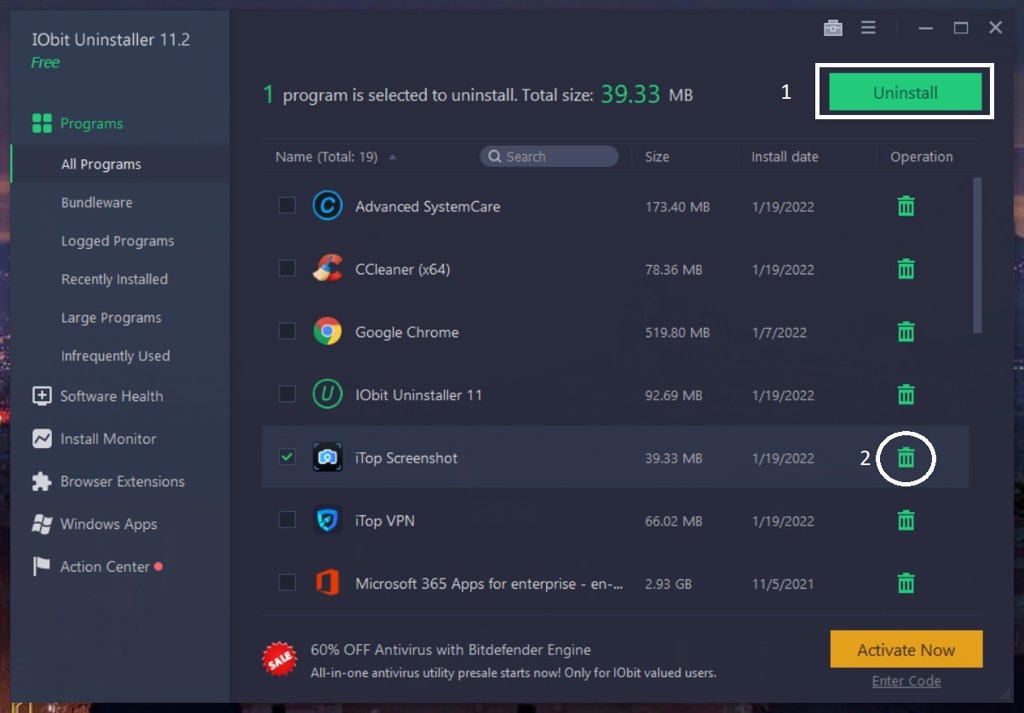
Task: Check the CCleaner (x64) checkbox
Action: 287,268
